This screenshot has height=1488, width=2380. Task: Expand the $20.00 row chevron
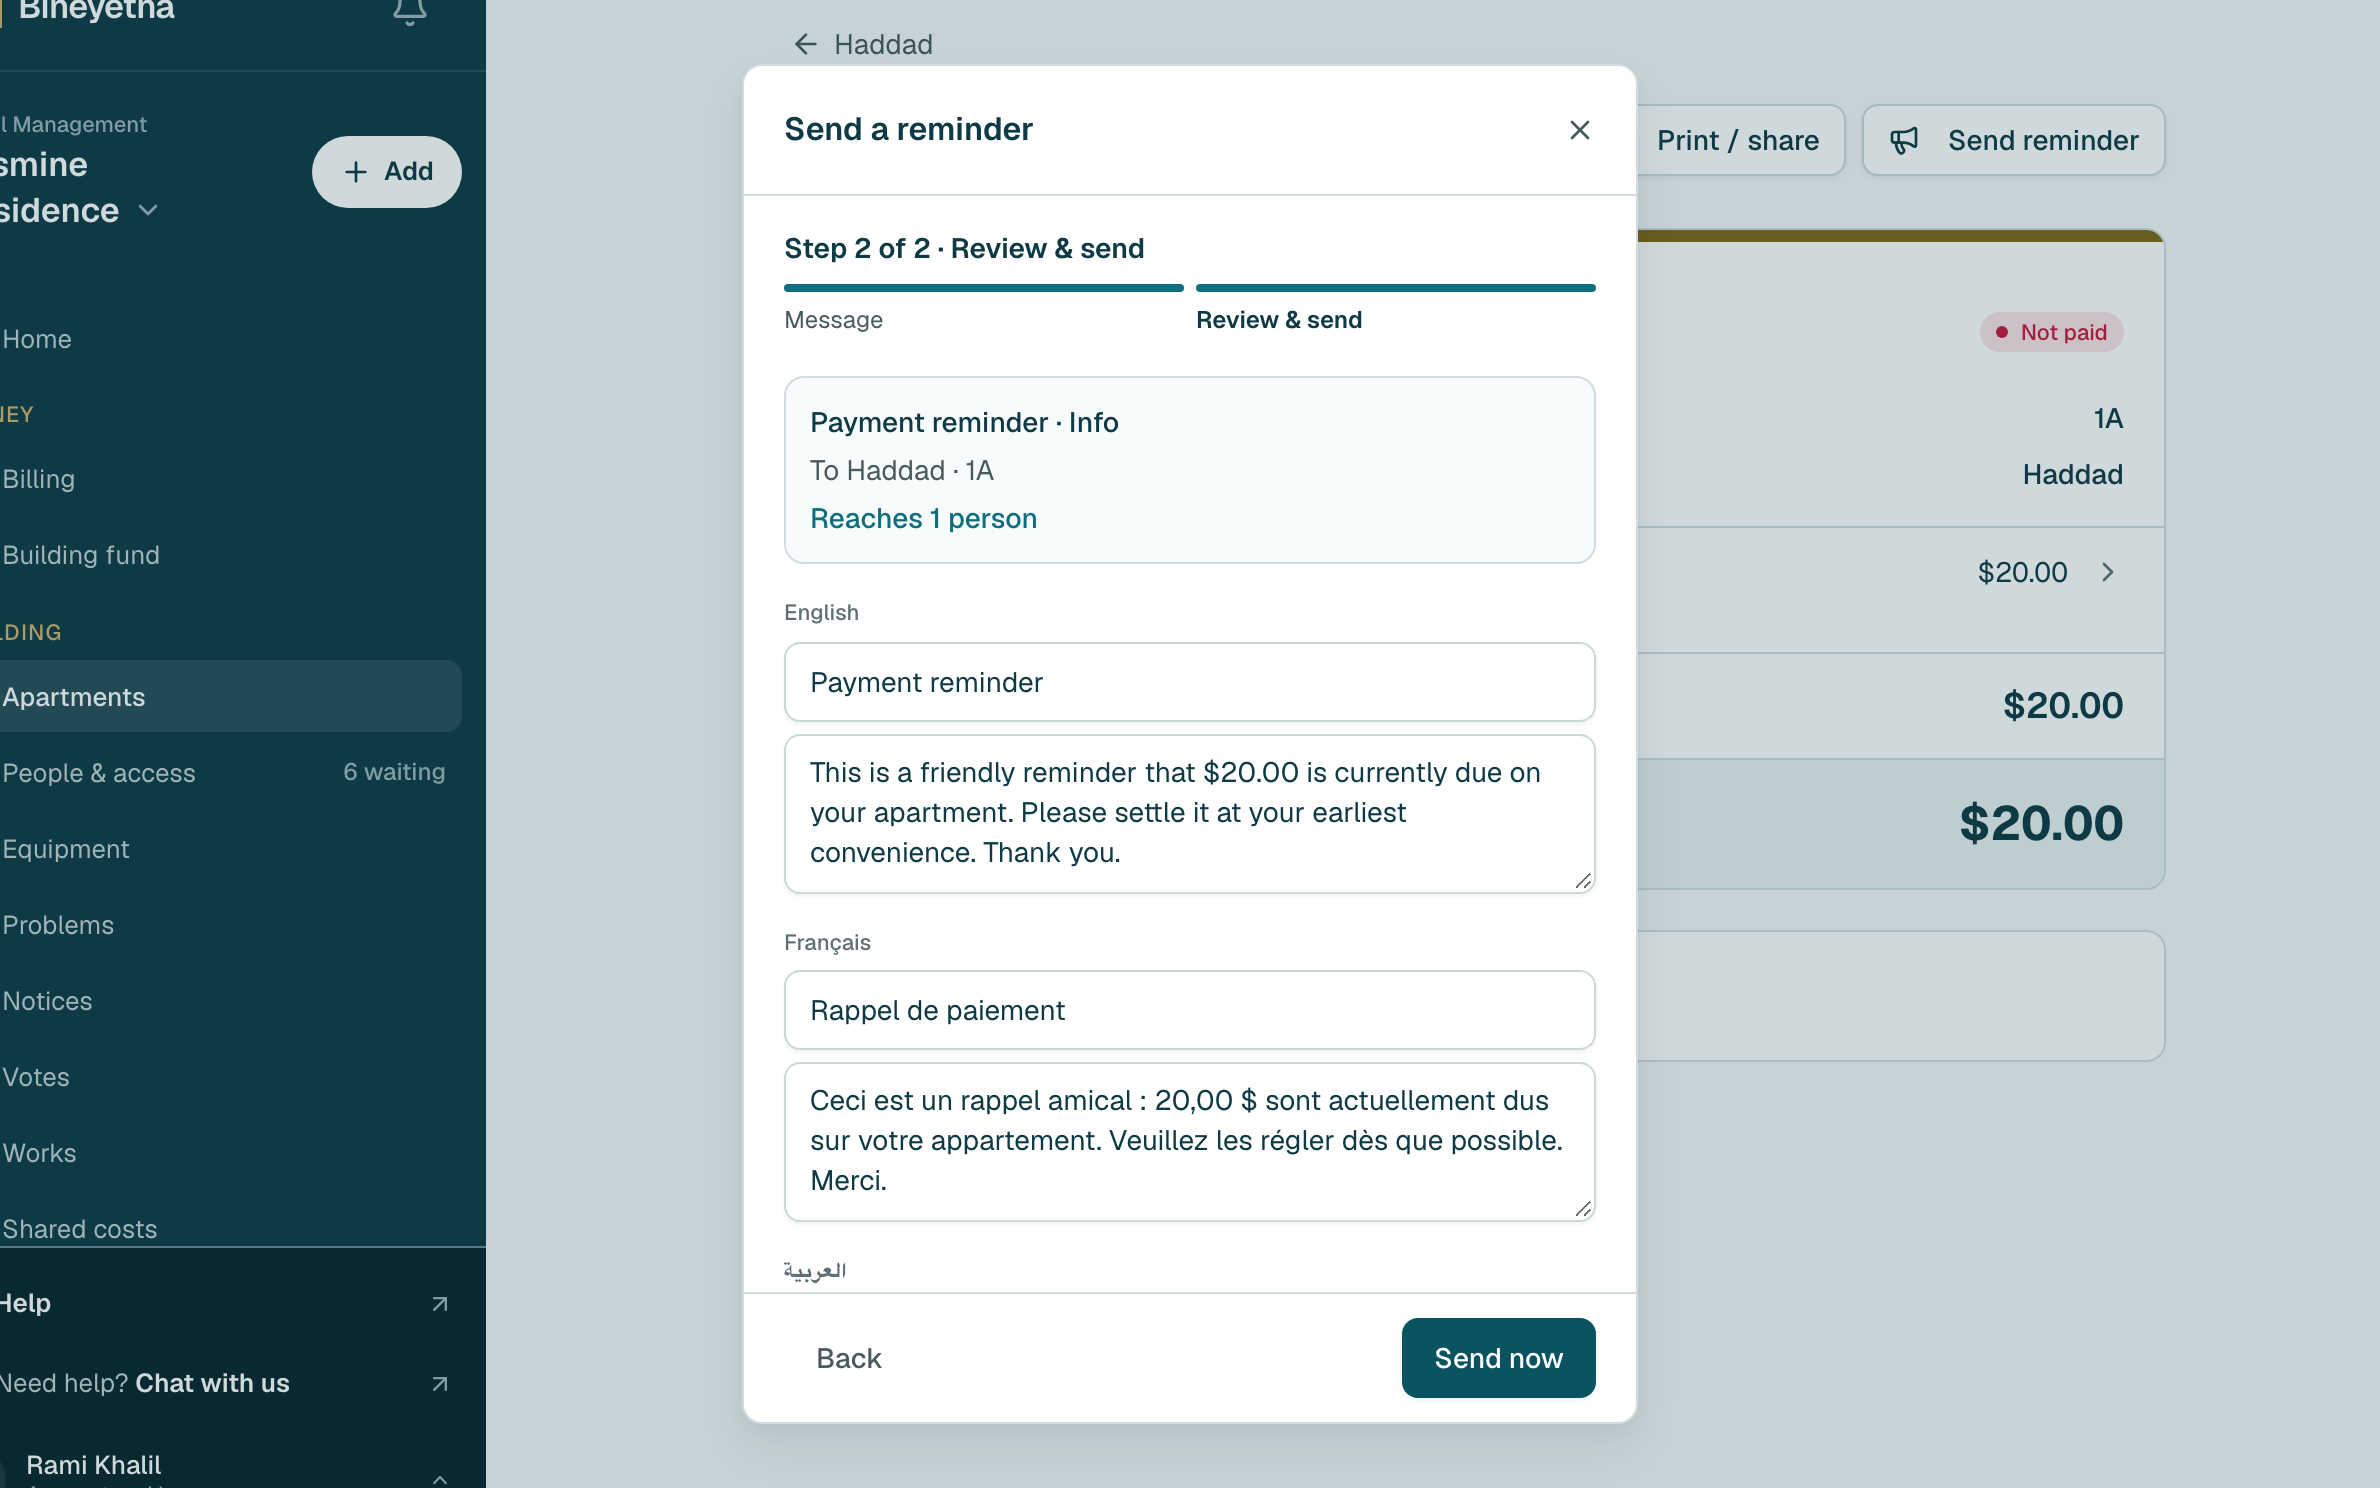(x=2107, y=572)
